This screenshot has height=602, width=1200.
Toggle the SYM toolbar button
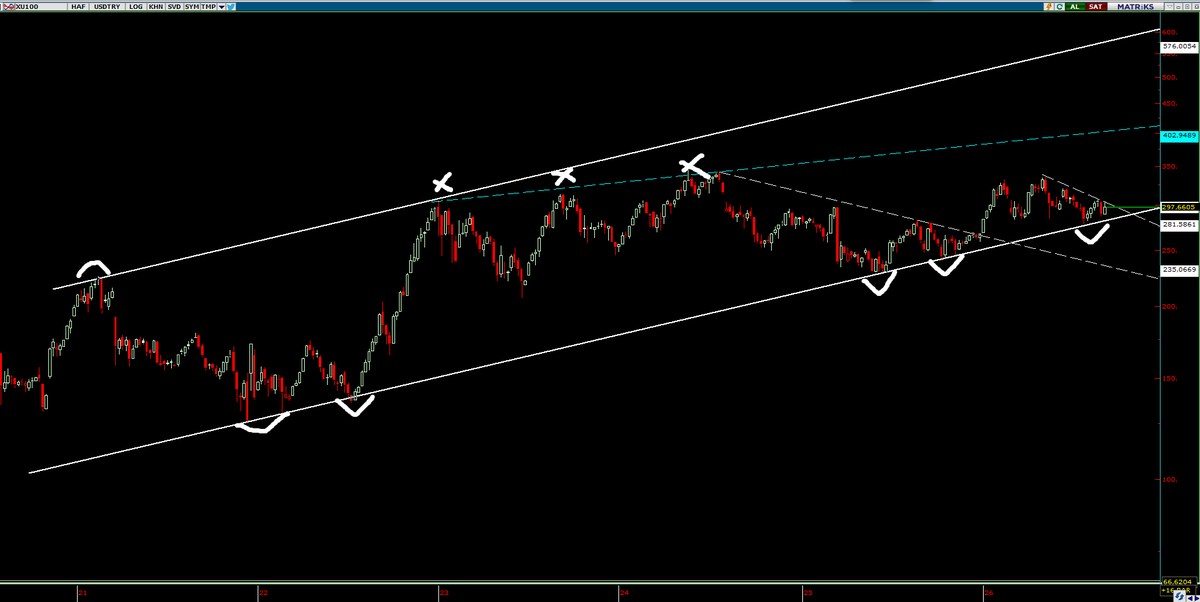pos(192,7)
